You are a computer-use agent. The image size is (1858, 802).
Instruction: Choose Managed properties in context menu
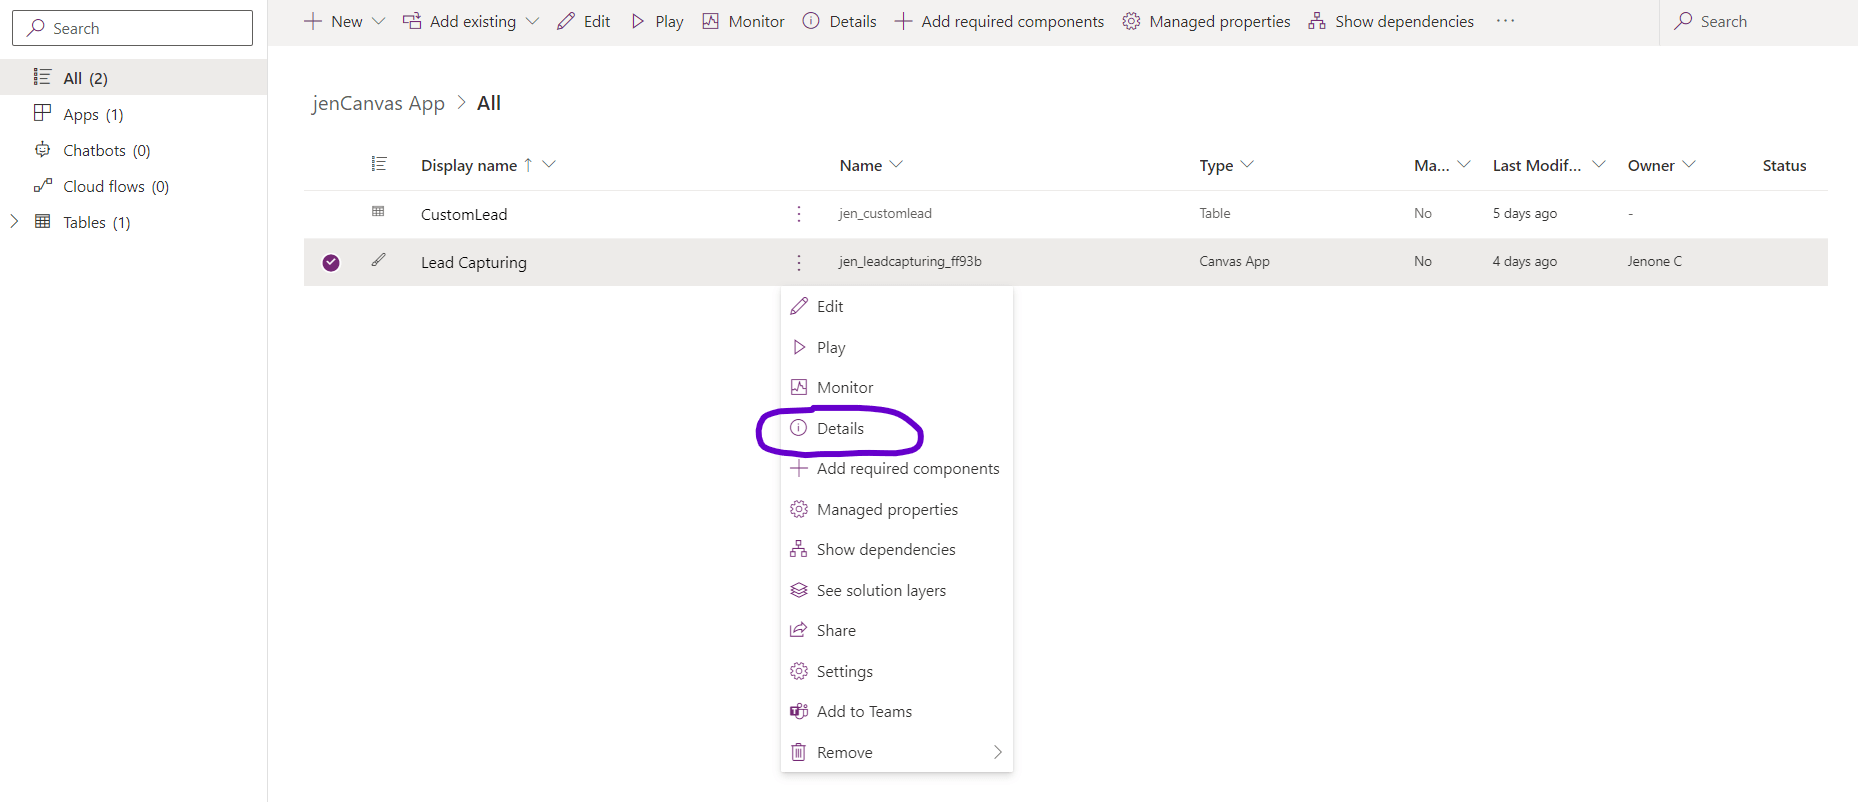tap(897, 509)
